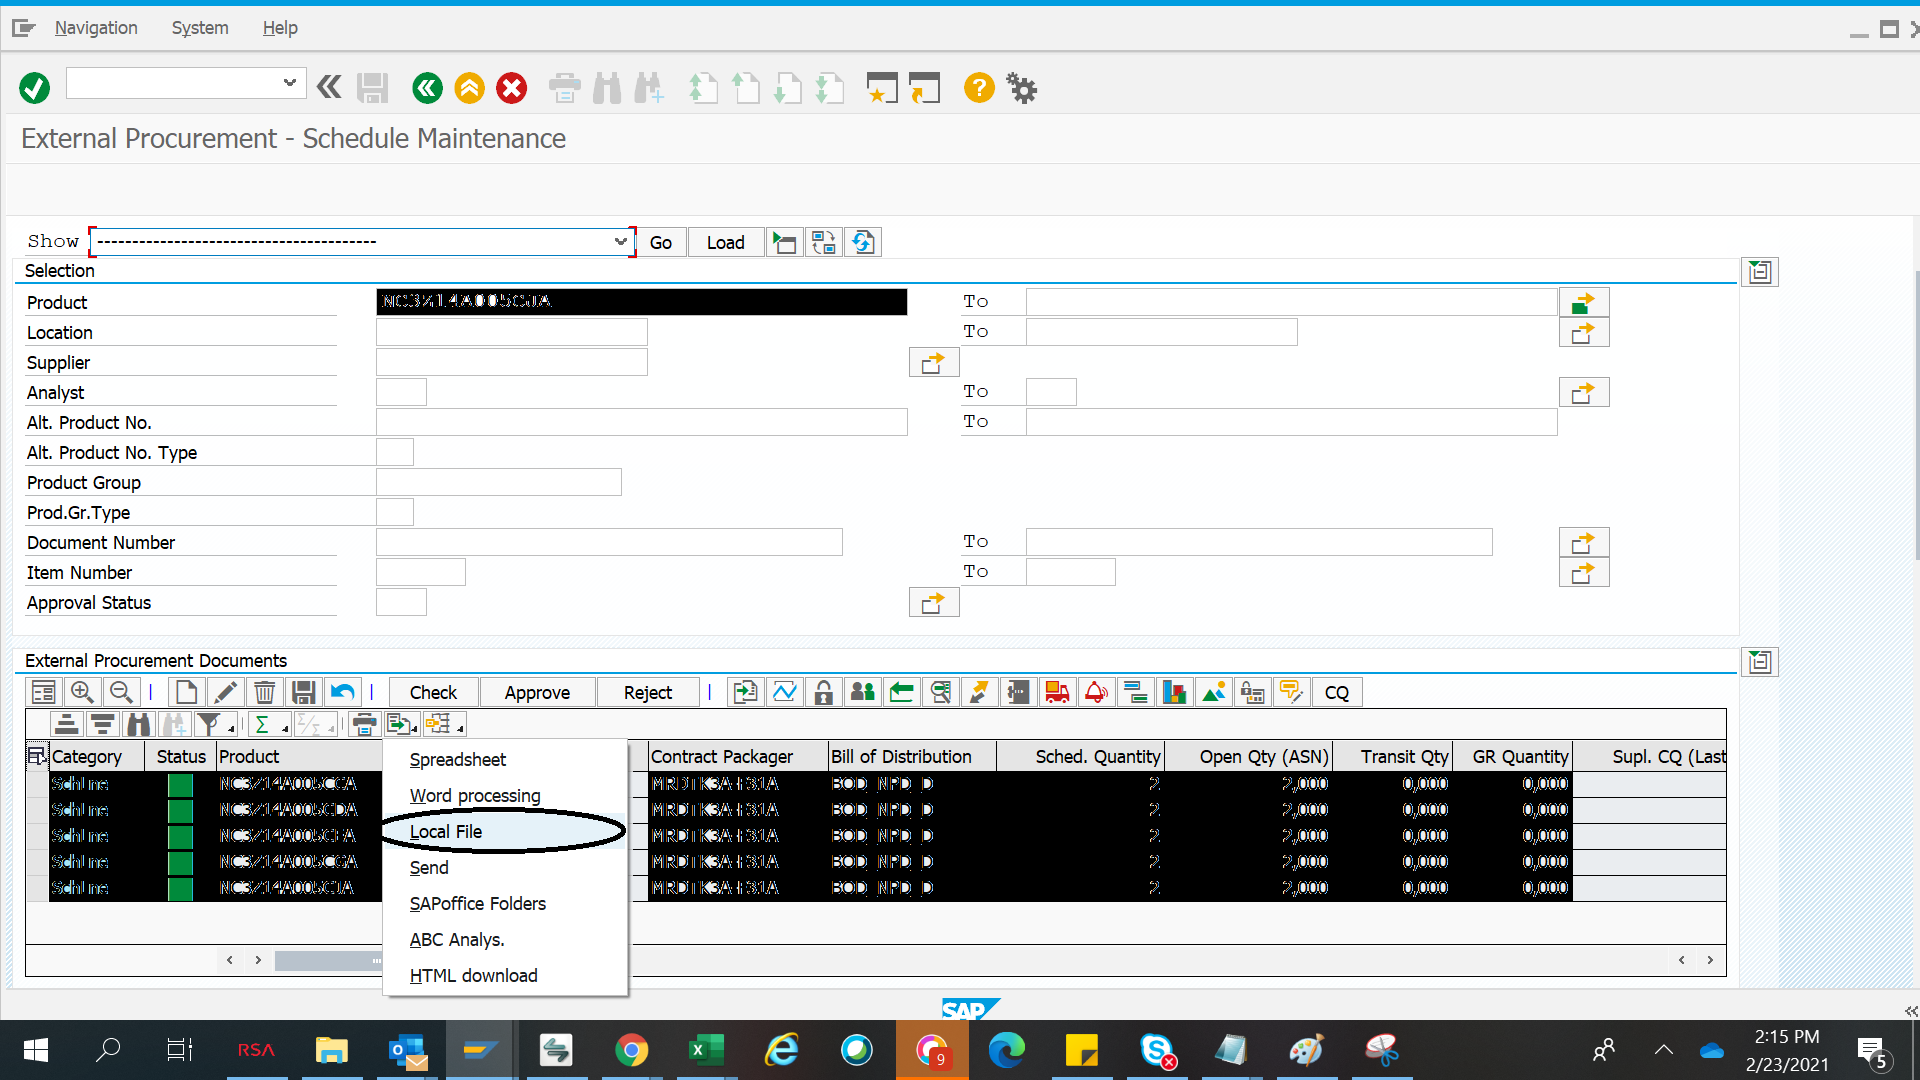The height and width of the screenshot is (1080, 1920).
Task: Select Local File from export menu
Action: [446, 831]
